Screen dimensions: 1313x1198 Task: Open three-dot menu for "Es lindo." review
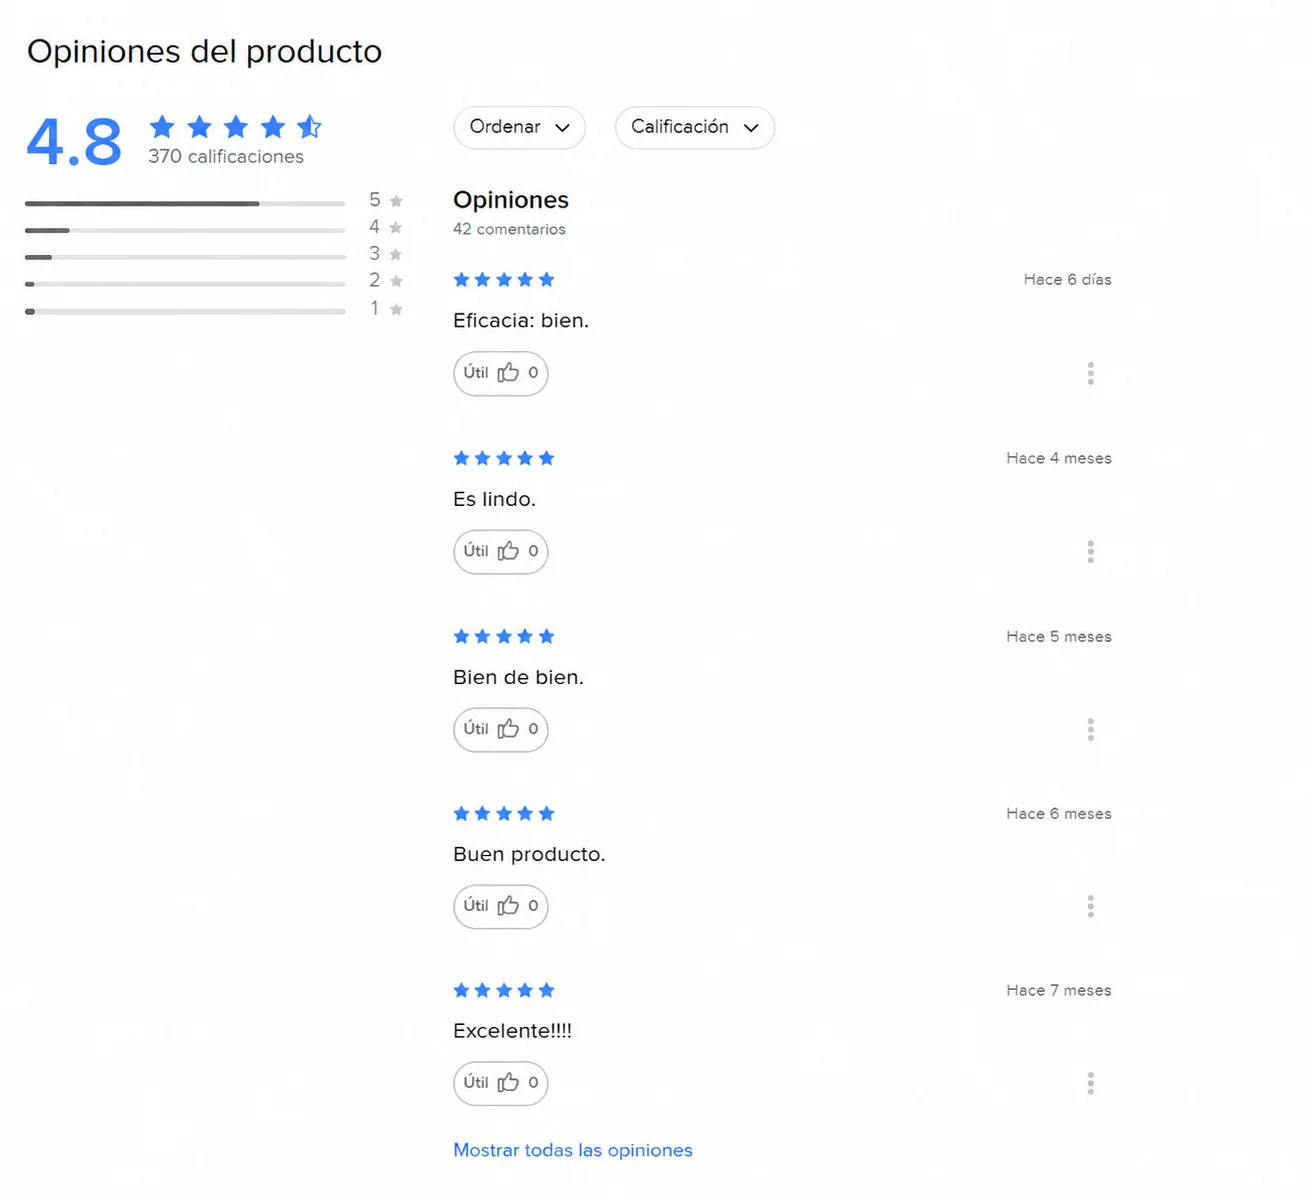click(x=1090, y=552)
